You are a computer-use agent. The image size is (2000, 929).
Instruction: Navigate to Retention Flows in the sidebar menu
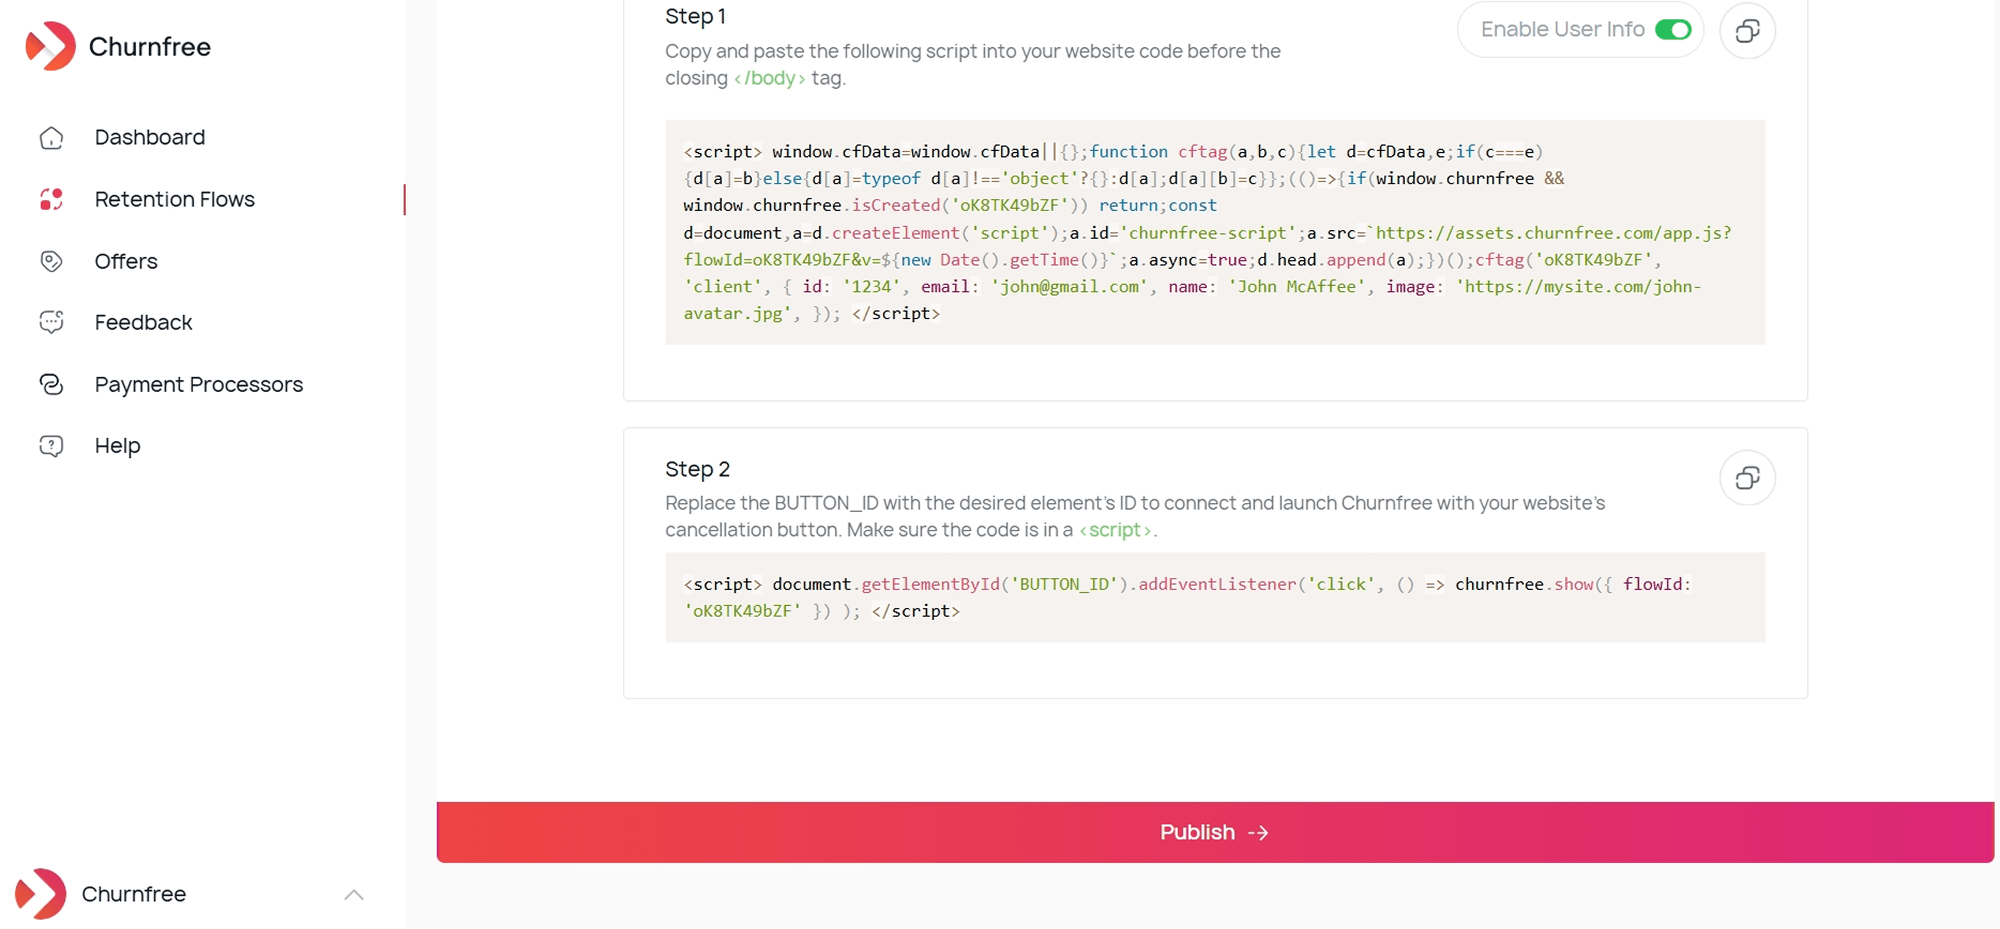(x=173, y=199)
